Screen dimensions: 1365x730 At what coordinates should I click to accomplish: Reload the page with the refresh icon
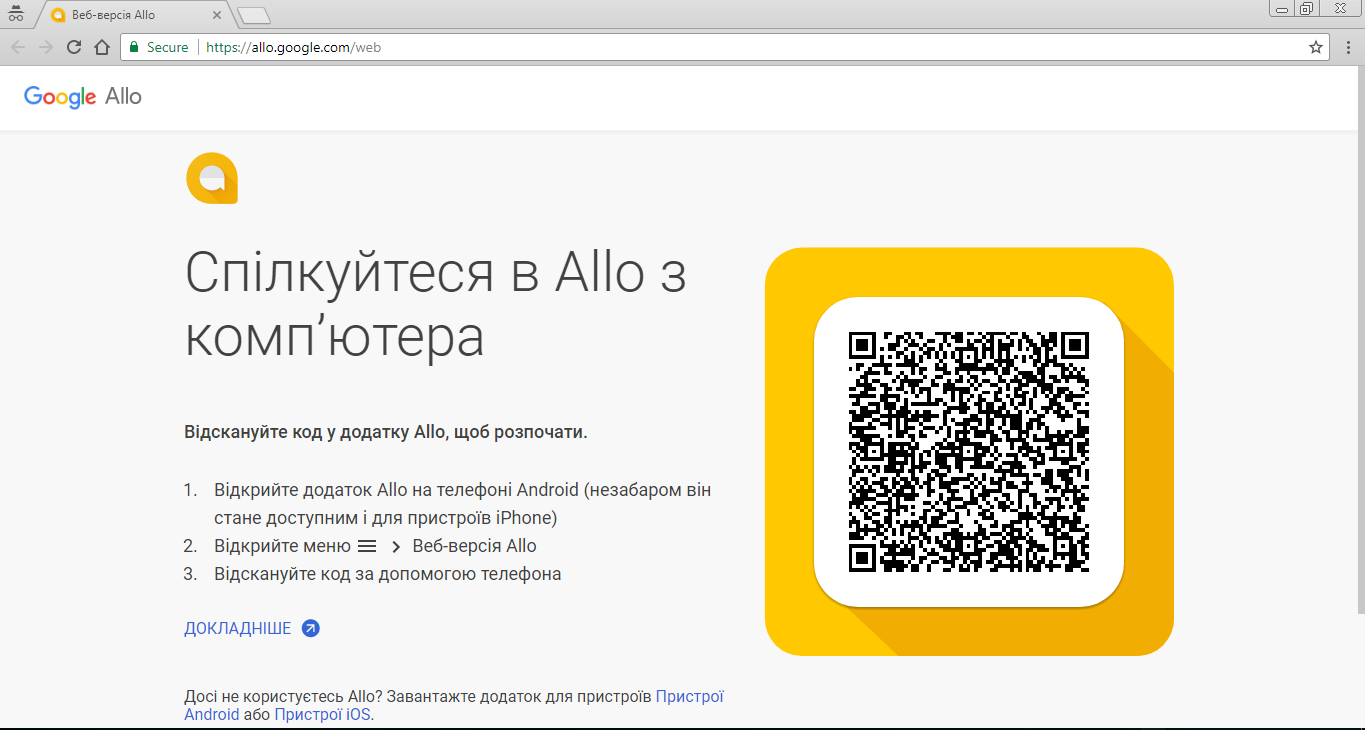point(73,47)
